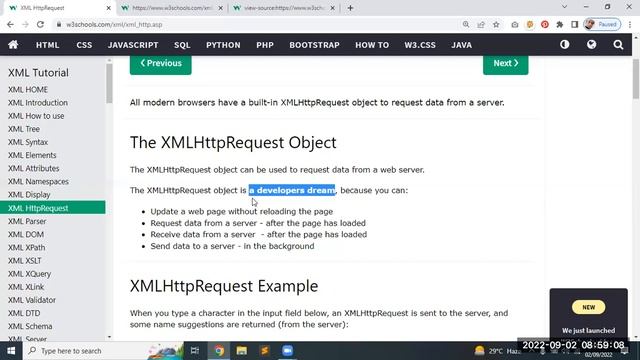Open a new browser tab with plus
Image resolution: width=640 pixels, height=360 pixels.
point(350,8)
